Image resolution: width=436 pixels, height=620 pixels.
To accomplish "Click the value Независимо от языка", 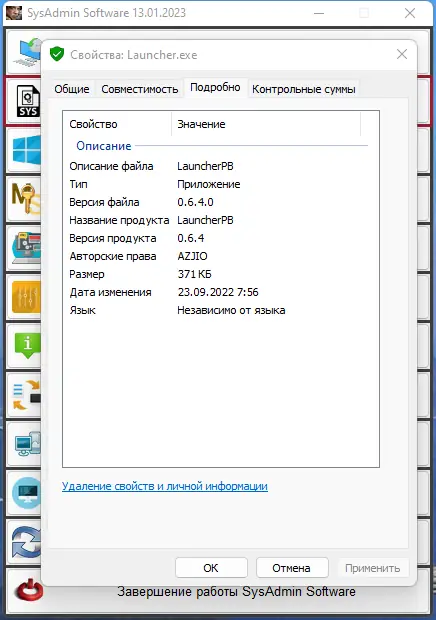I will pyautogui.click(x=231, y=310).
